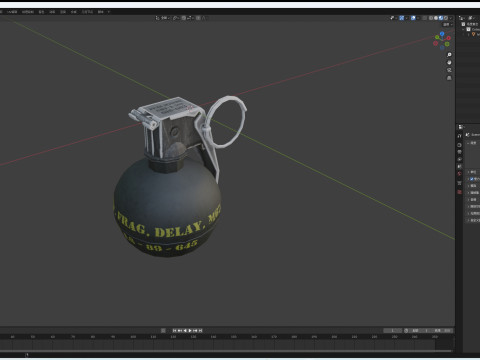
Task: Open the Tool properties tab
Action: [459, 136]
